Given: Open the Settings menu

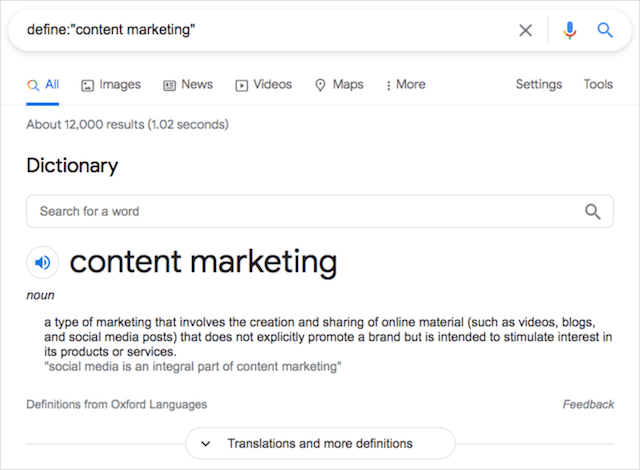Looking at the screenshot, I should 539,85.
